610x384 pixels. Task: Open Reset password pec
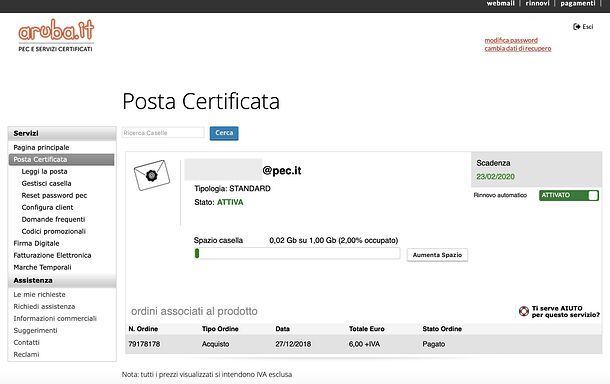pos(54,195)
